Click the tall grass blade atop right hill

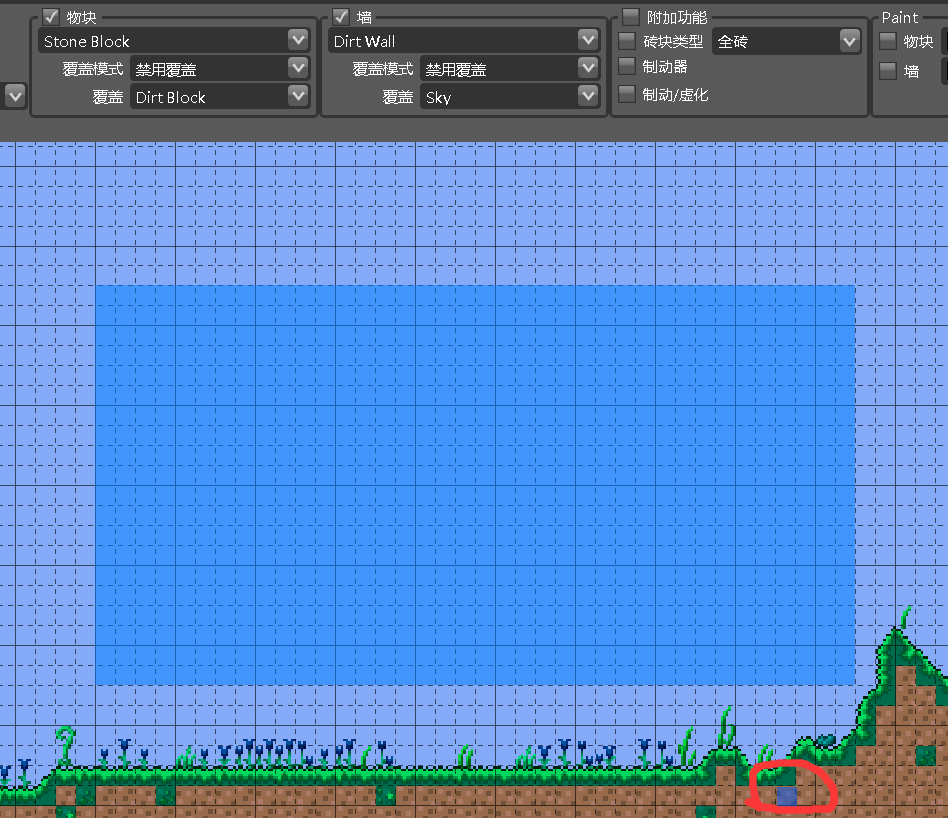903,618
